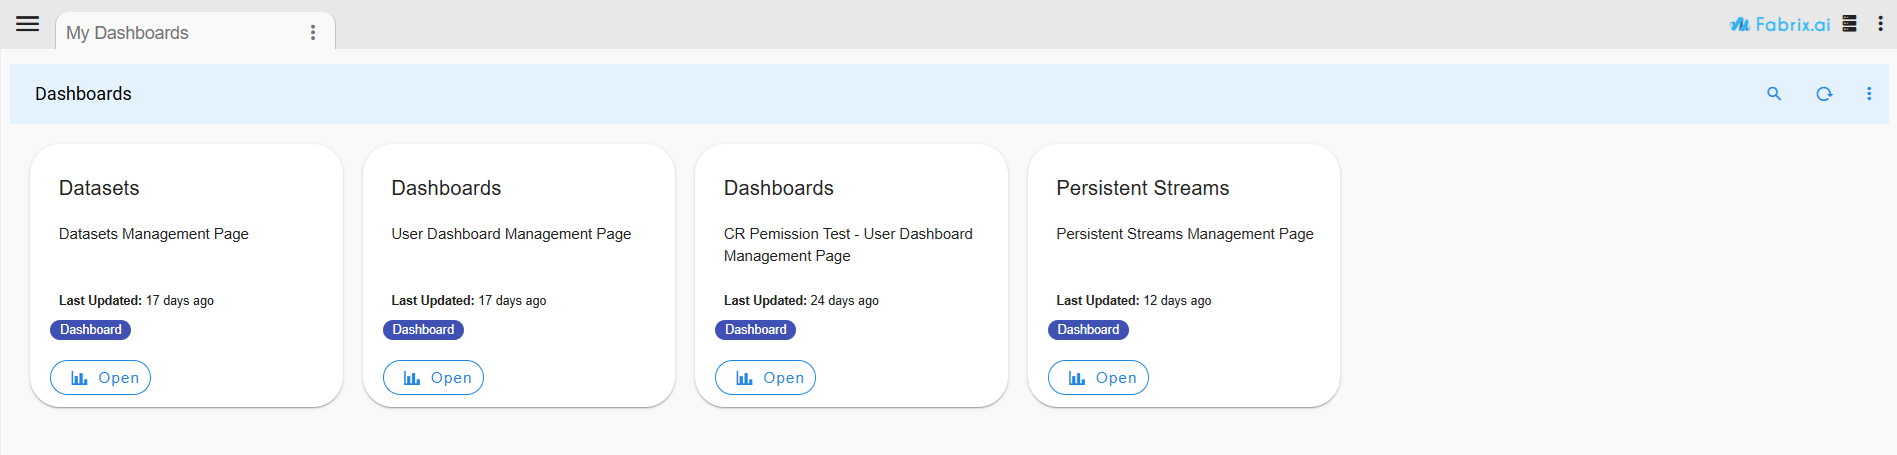
Task: Select the My Dashboards tab
Action: coord(127,33)
